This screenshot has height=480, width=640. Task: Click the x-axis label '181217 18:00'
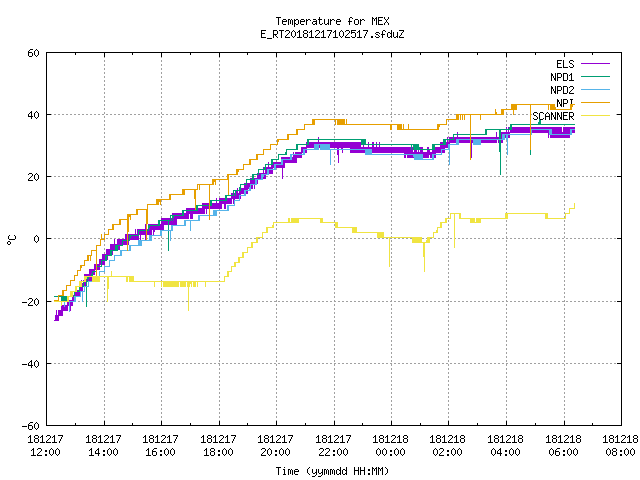pos(218,446)
